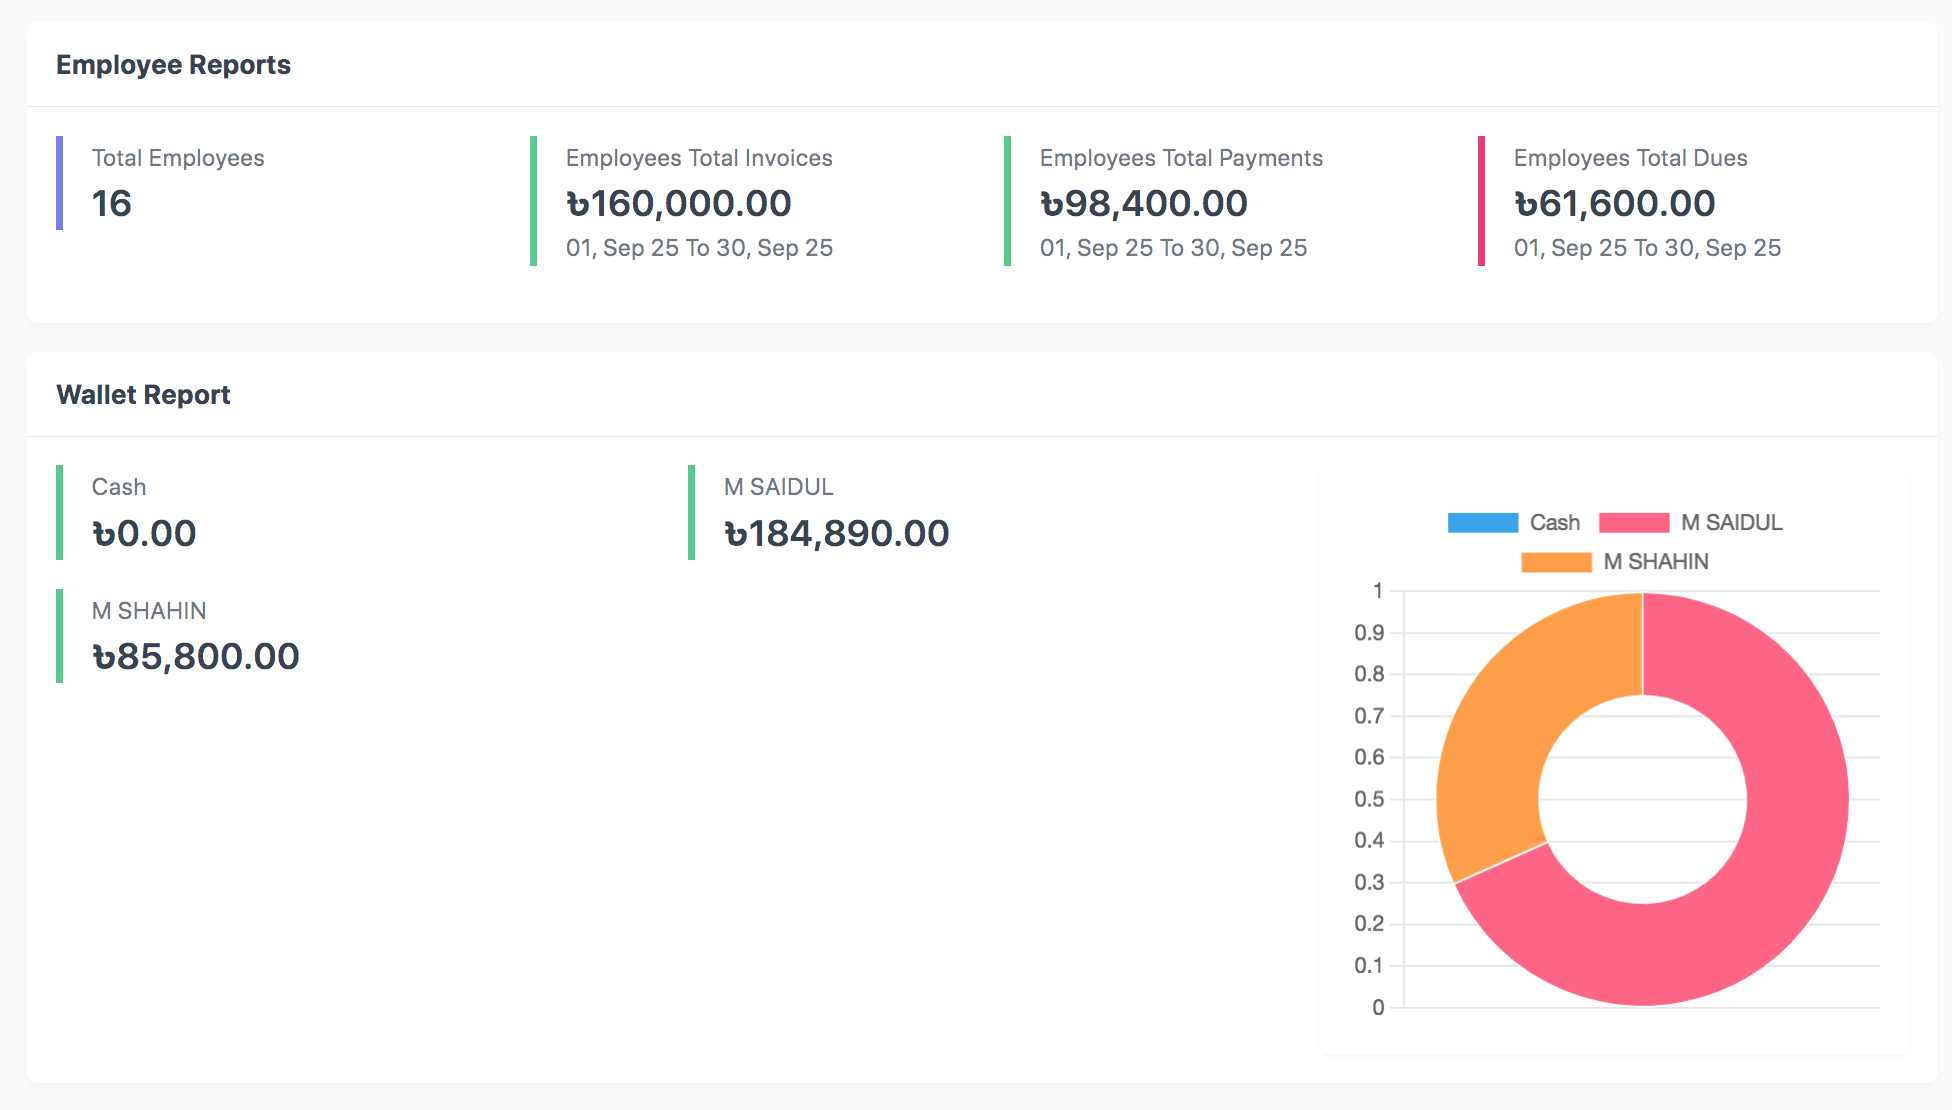Click the pink M SAIDUL legend color box
Image resolution: width=1952 pixels, height=1110 pixels.
(x=1633, y=523)
